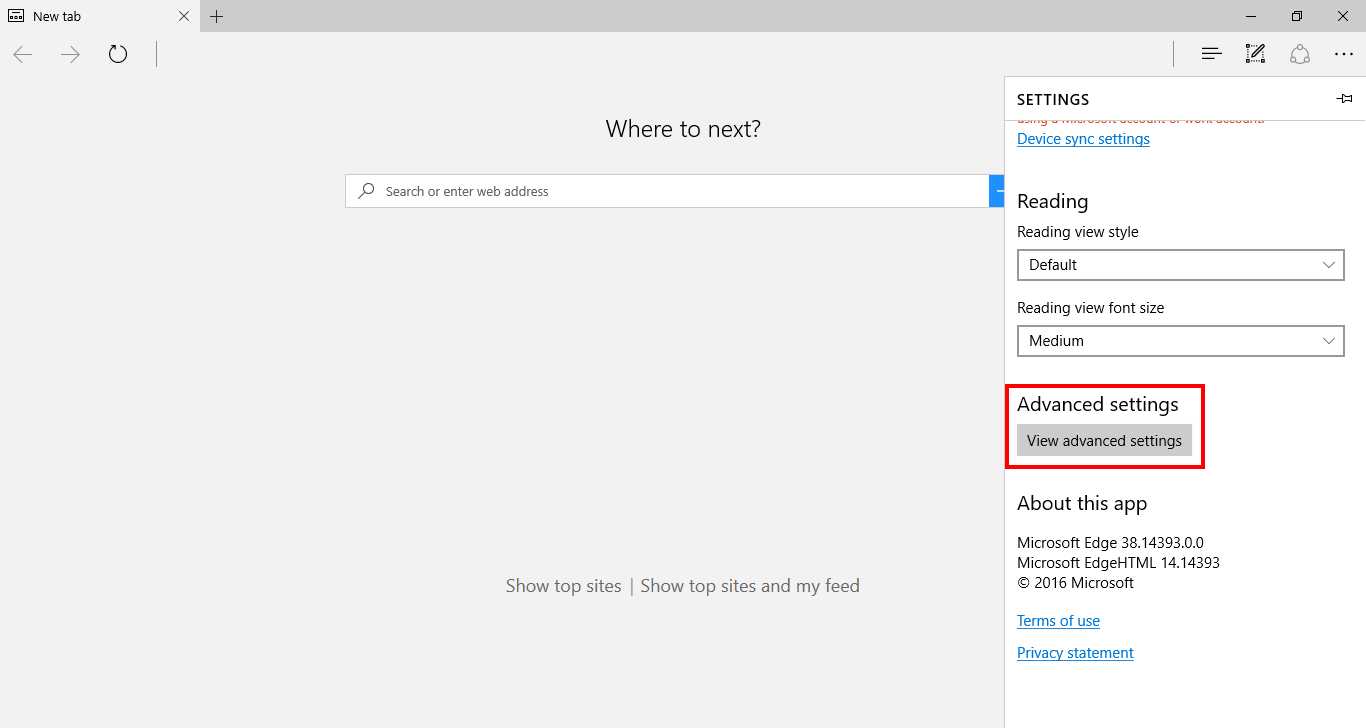Click View advanced settings button

click(1104, 440)
